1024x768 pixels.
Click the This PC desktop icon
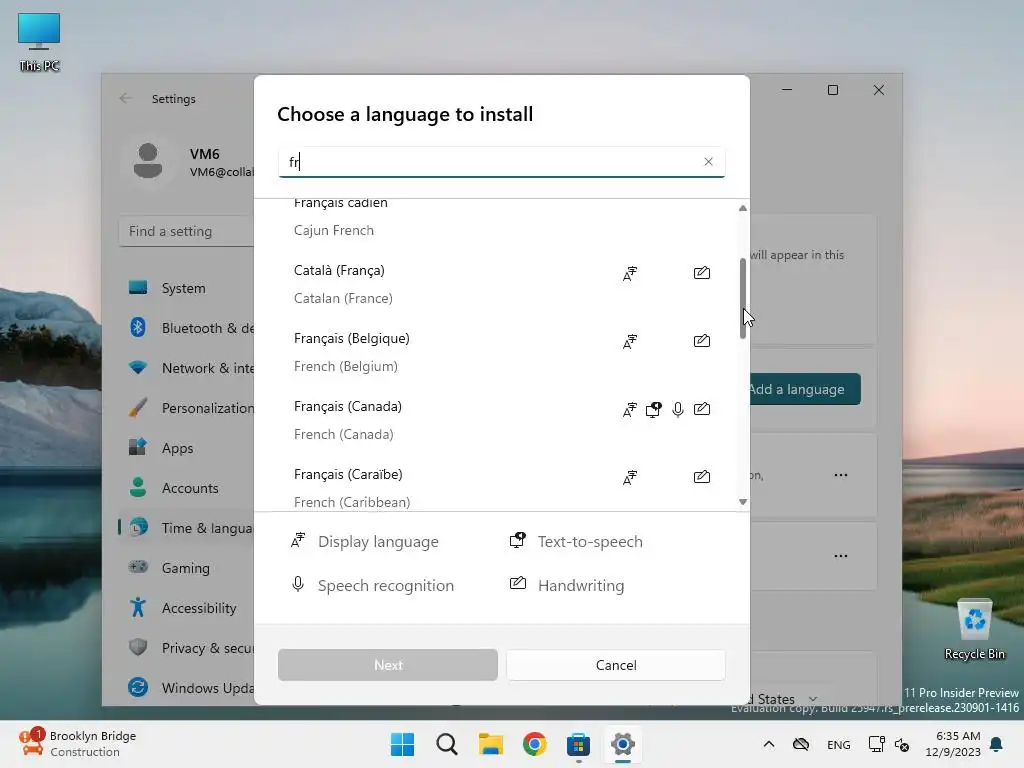coord(39,42)
